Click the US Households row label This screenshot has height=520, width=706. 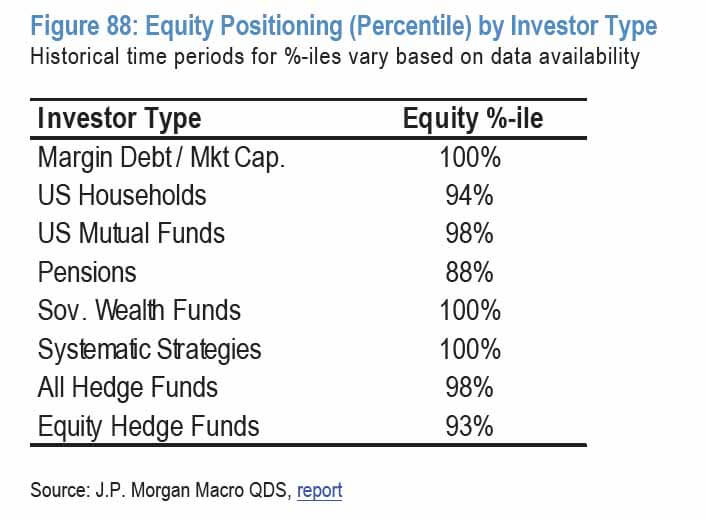[122, 195]
